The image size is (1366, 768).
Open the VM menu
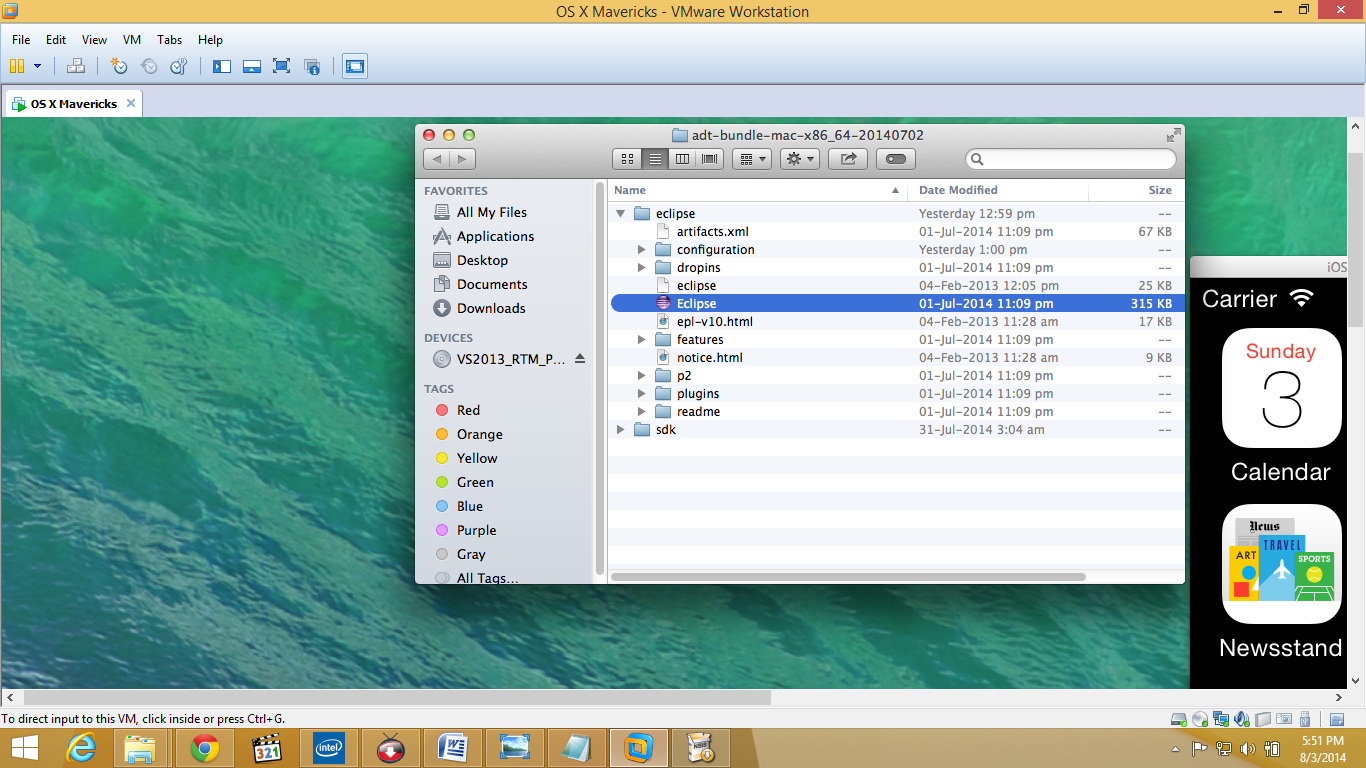[132, 40]
